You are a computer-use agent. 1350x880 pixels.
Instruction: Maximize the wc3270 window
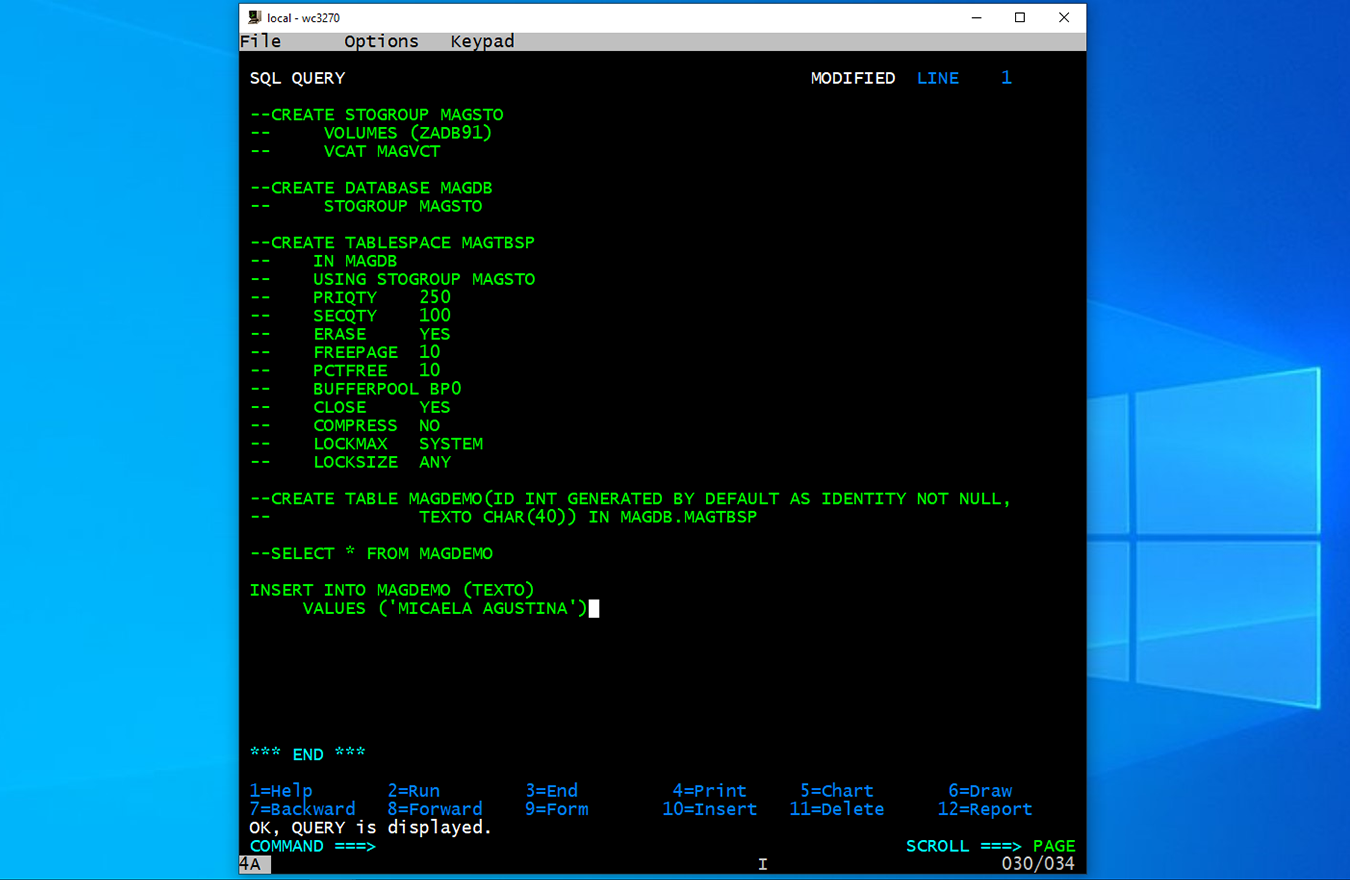coord(1020,18)
